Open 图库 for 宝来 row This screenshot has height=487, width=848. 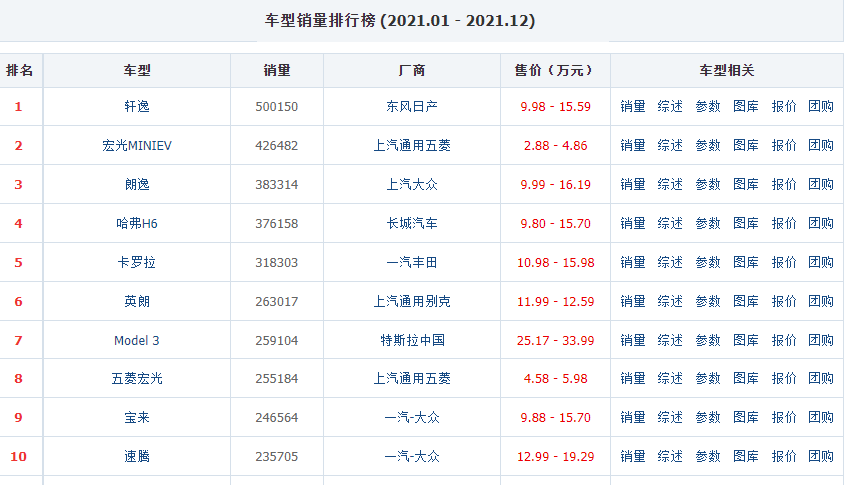[x=746, y=417]
